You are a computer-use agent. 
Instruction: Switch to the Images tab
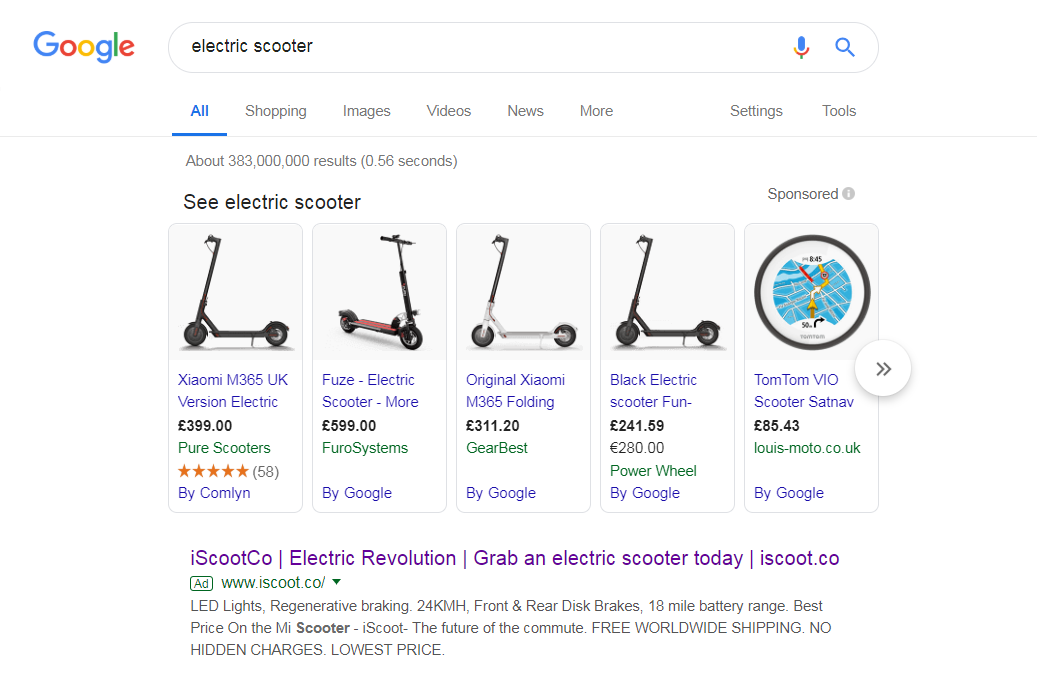click(x=366, y=111)
